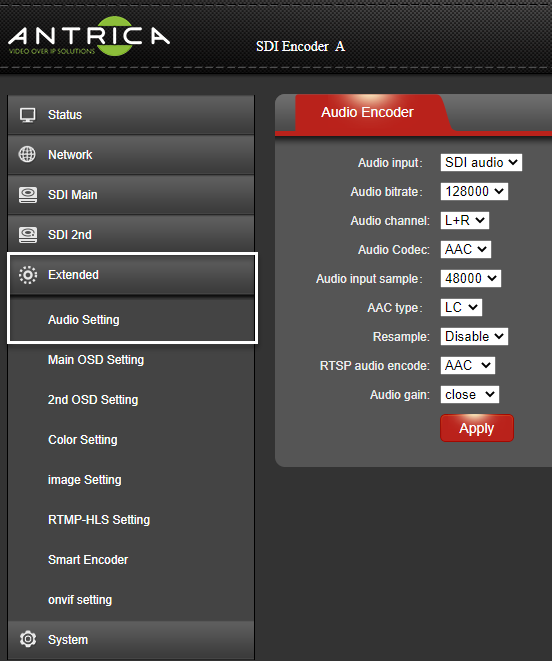The width and height of the screenshot is (552, 661).
Task: Go to RTMP-HLS Setting
Action: click(99, 520)
